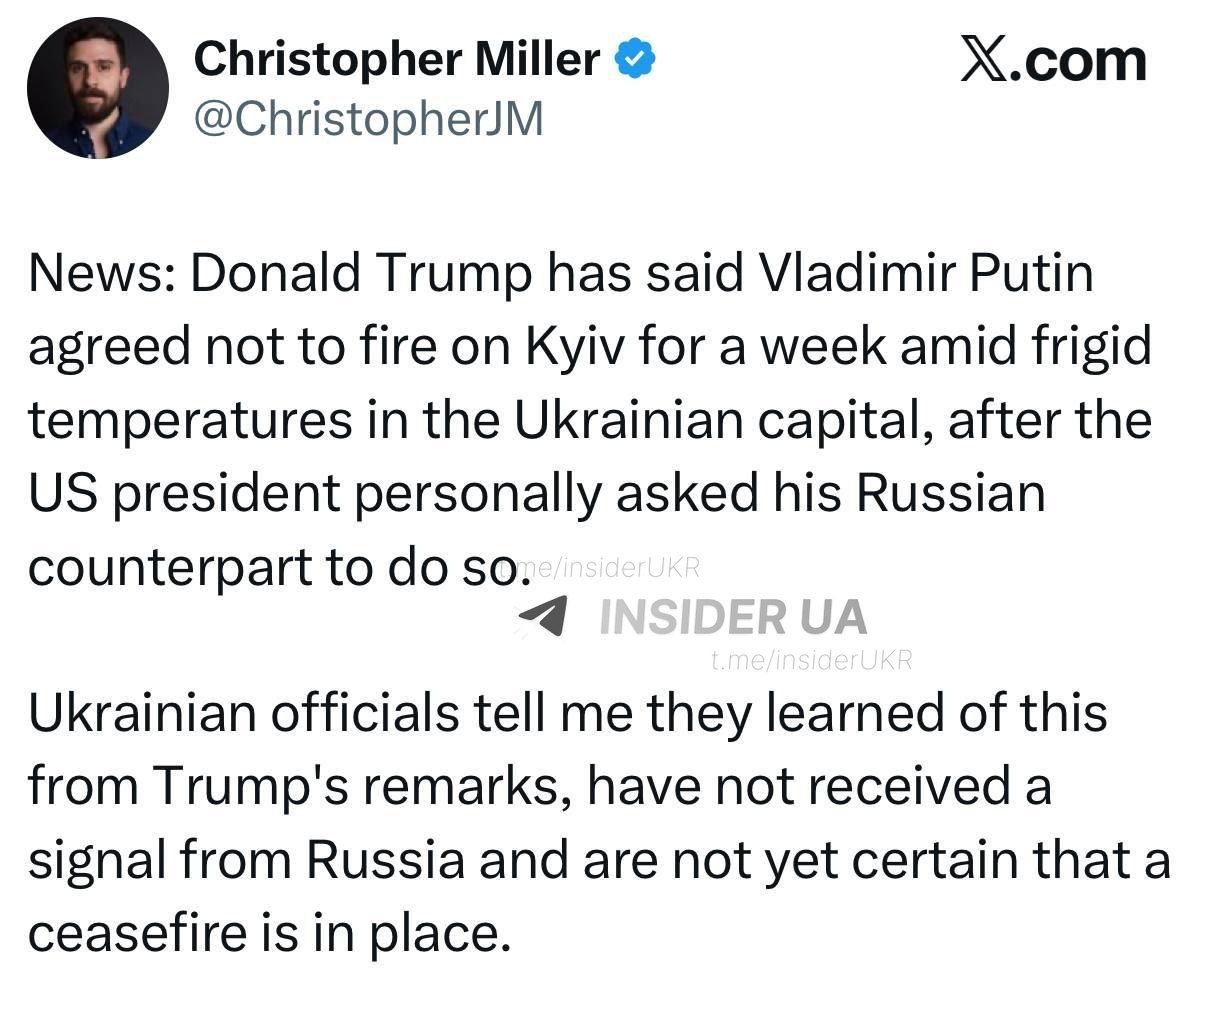Click the blue verified checkmark badge

634,60
